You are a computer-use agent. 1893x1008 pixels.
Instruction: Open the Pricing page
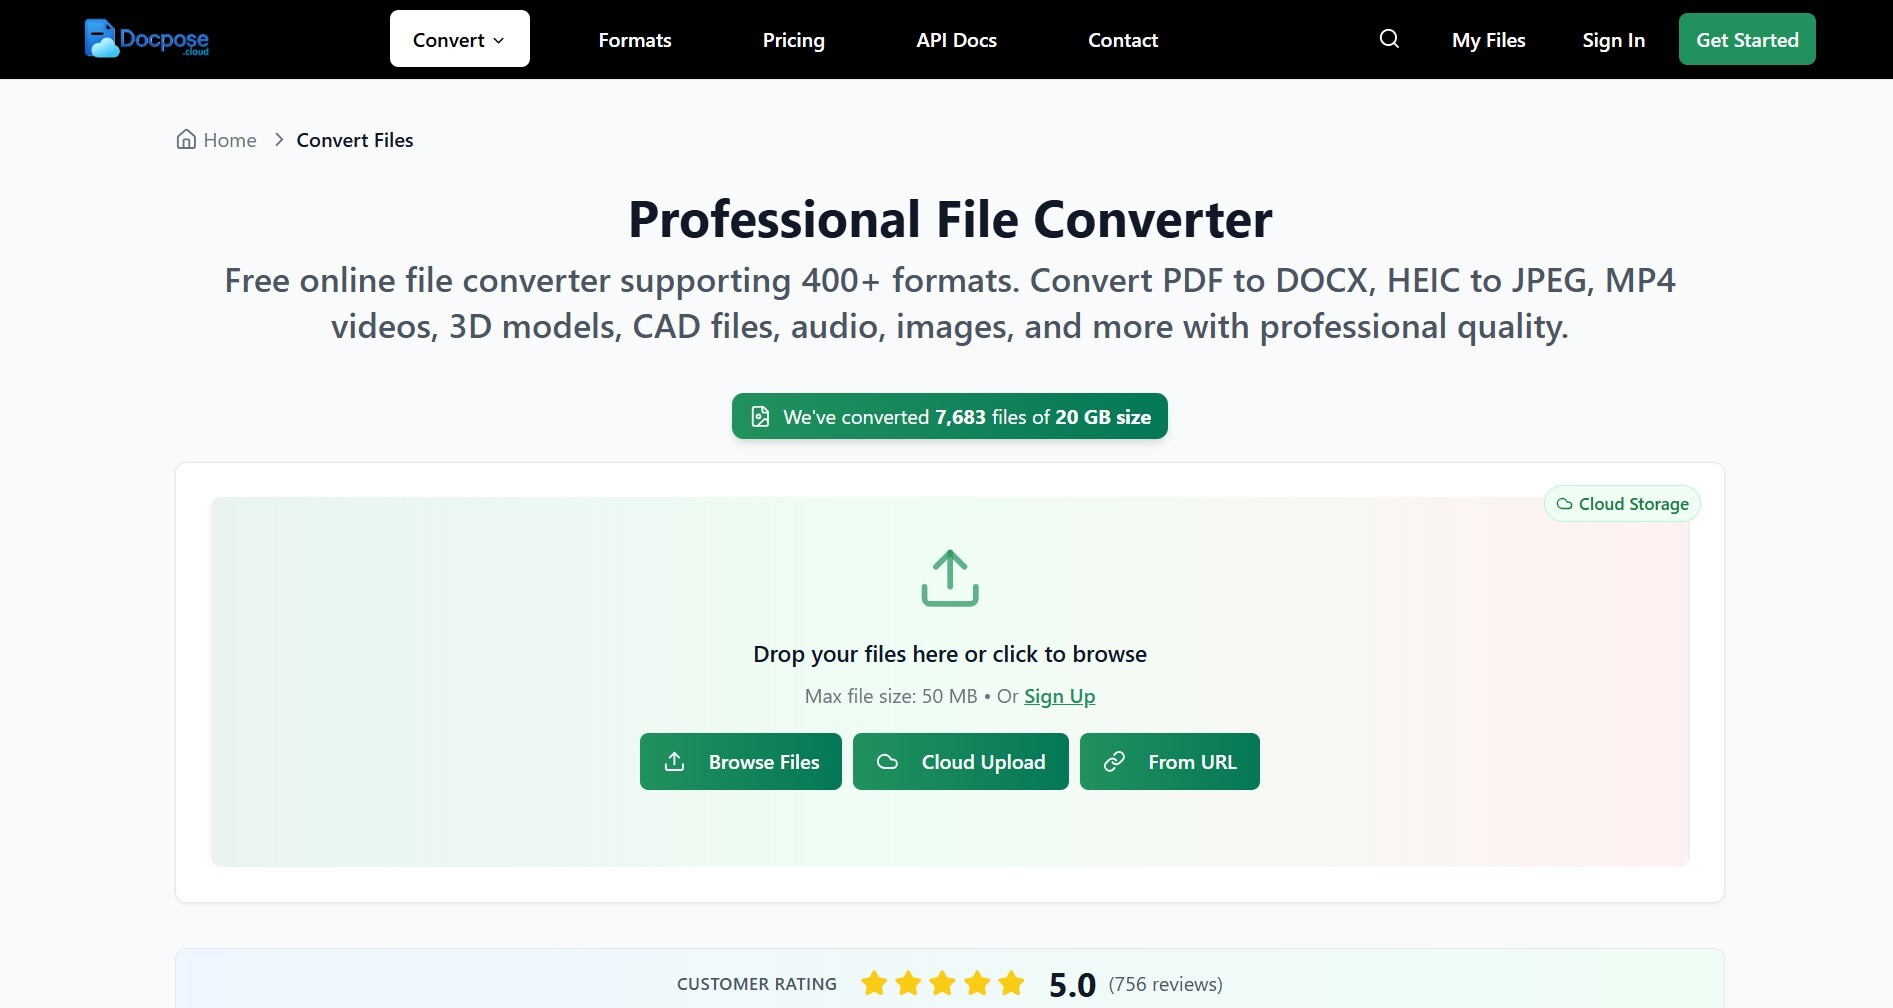(793, 40)
